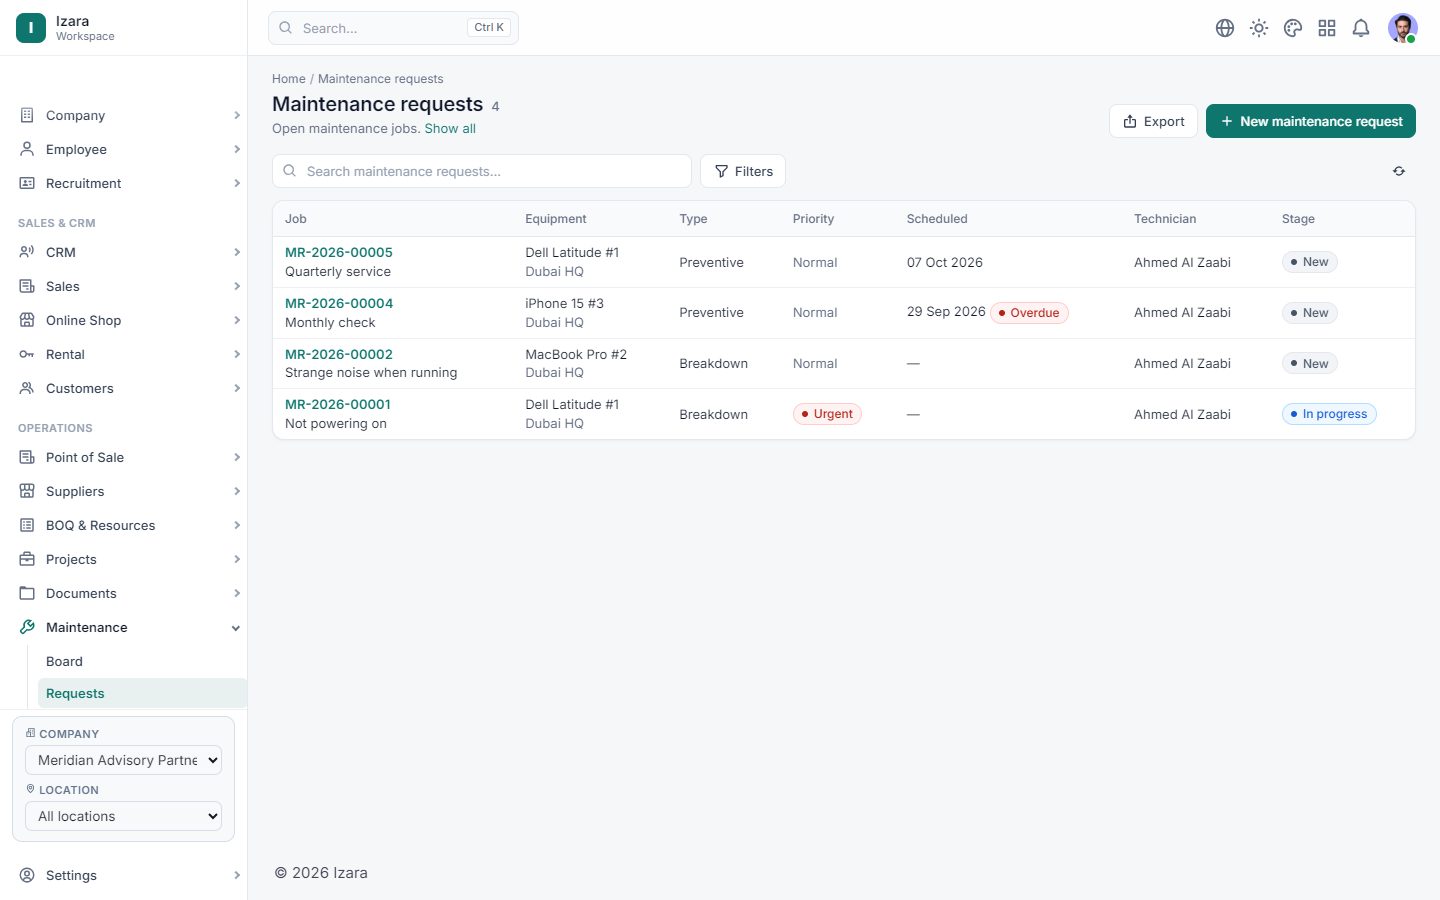This screenshot has width=1440, height=900.
Task: Click the Documents folder icon
Action: tap(27, 593)
